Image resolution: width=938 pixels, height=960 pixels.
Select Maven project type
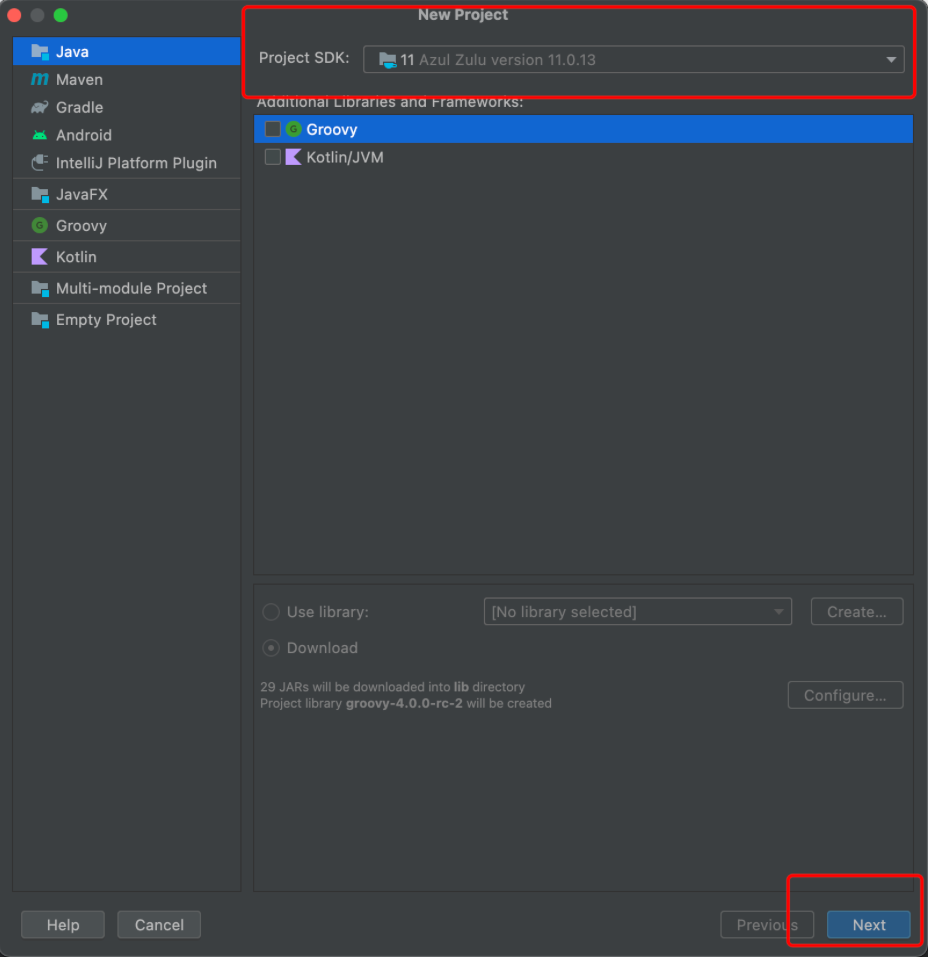(127, 80)
